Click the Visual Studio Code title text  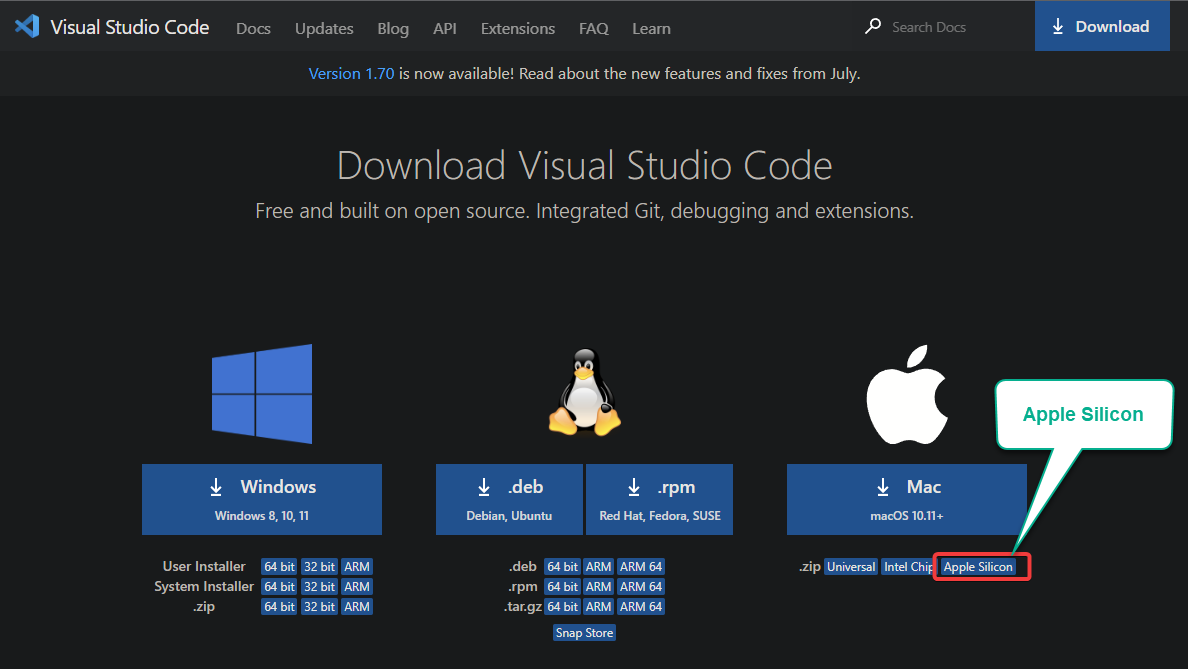click(130, 27)
